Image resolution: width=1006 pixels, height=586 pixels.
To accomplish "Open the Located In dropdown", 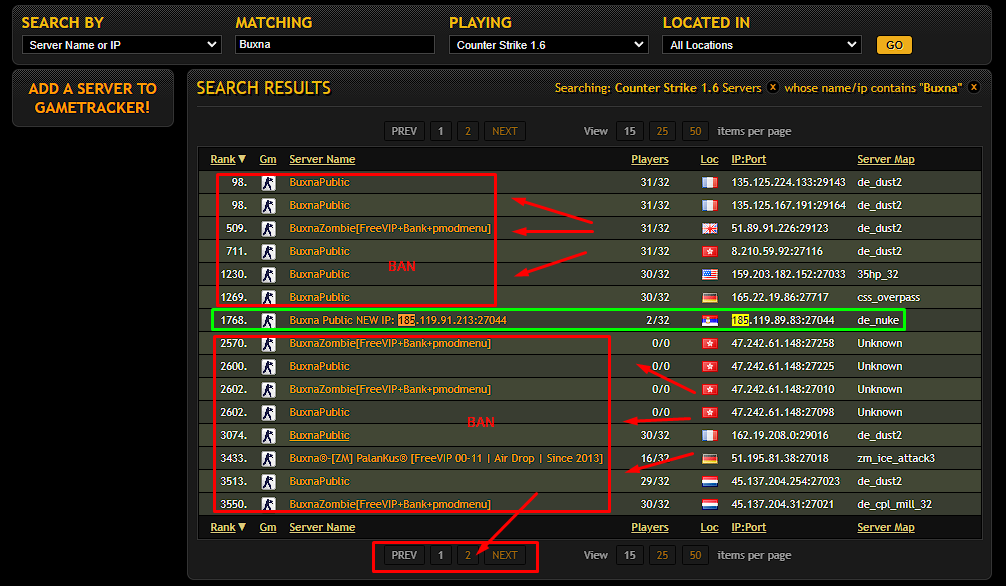I will (762, 45).
